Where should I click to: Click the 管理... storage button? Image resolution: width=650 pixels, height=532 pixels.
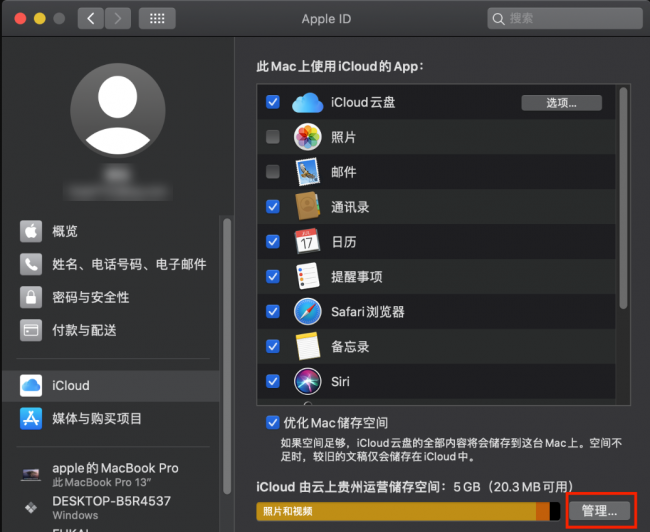pos(599,511)
